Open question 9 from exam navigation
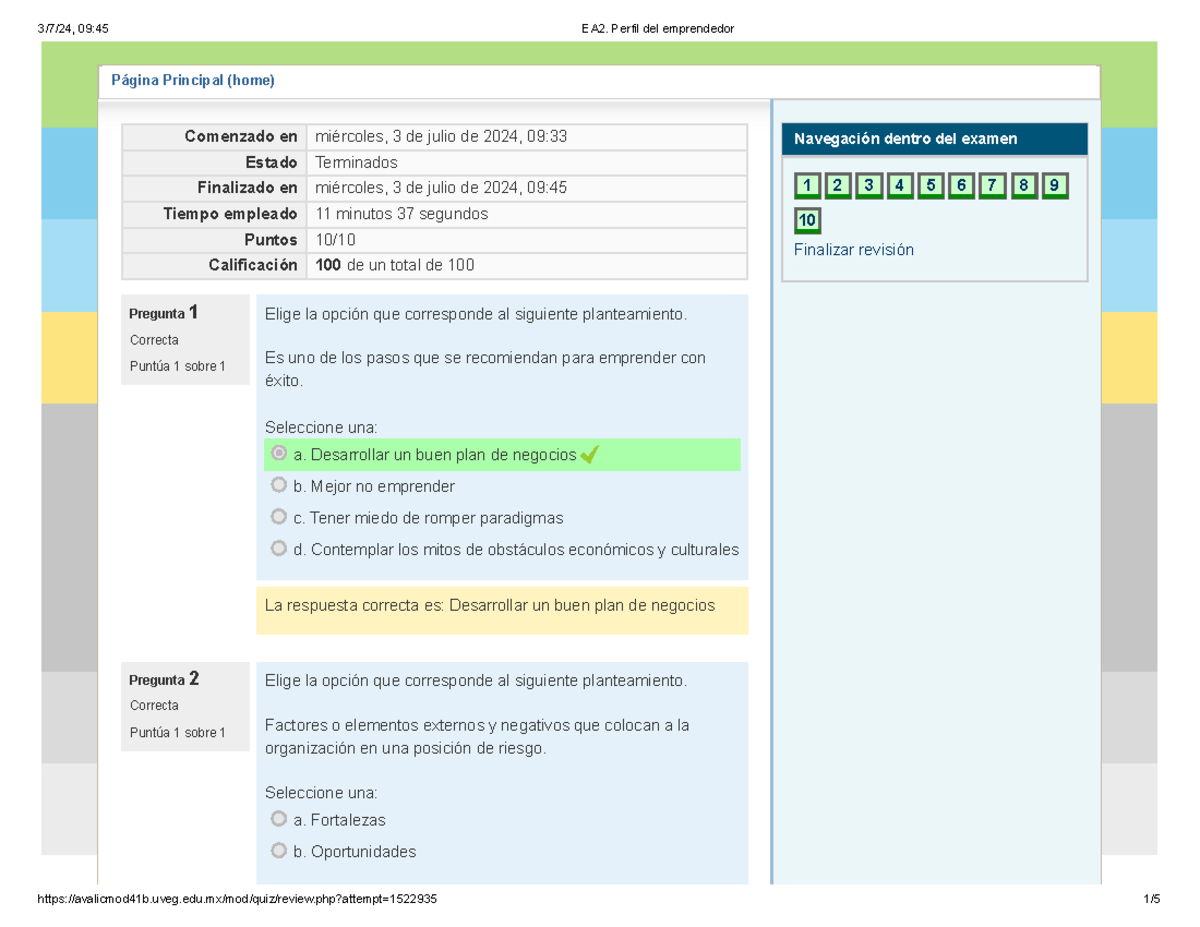1200x927 pixels. point(1054,184)
